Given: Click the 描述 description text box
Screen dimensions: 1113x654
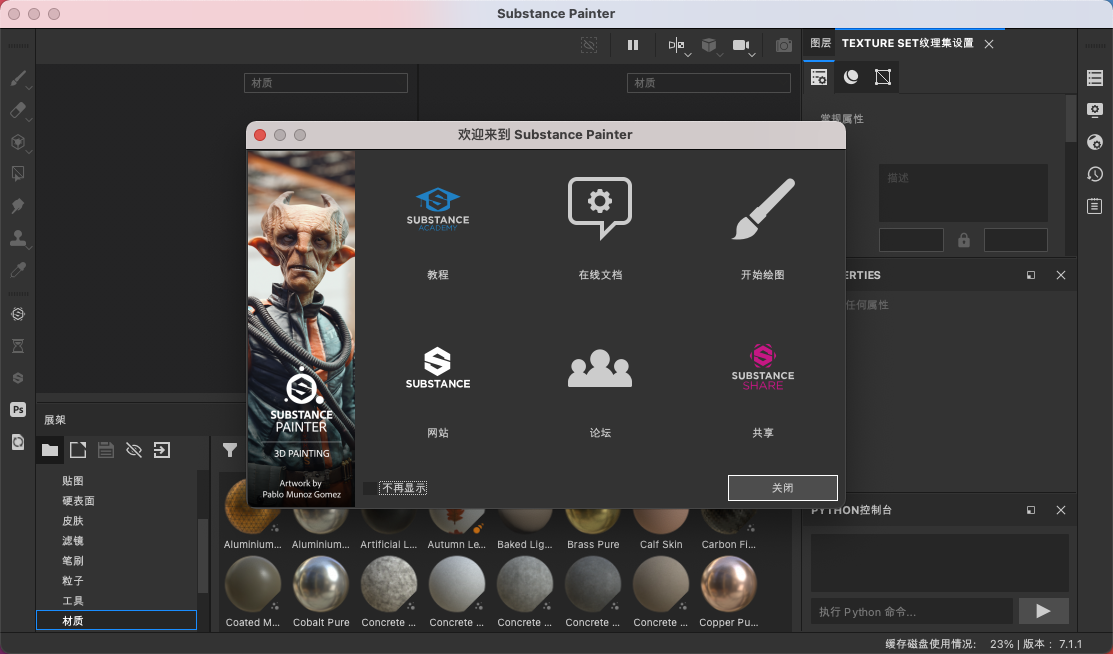Looking at the screenshot, I should (x=963, y=192).
